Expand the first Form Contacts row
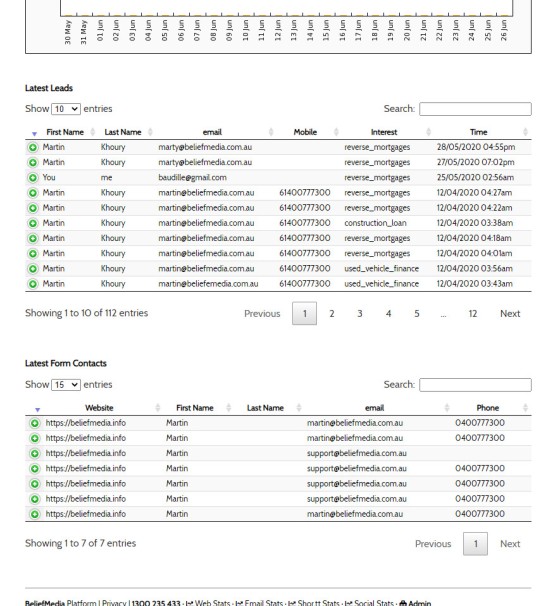 coord(34,423)
